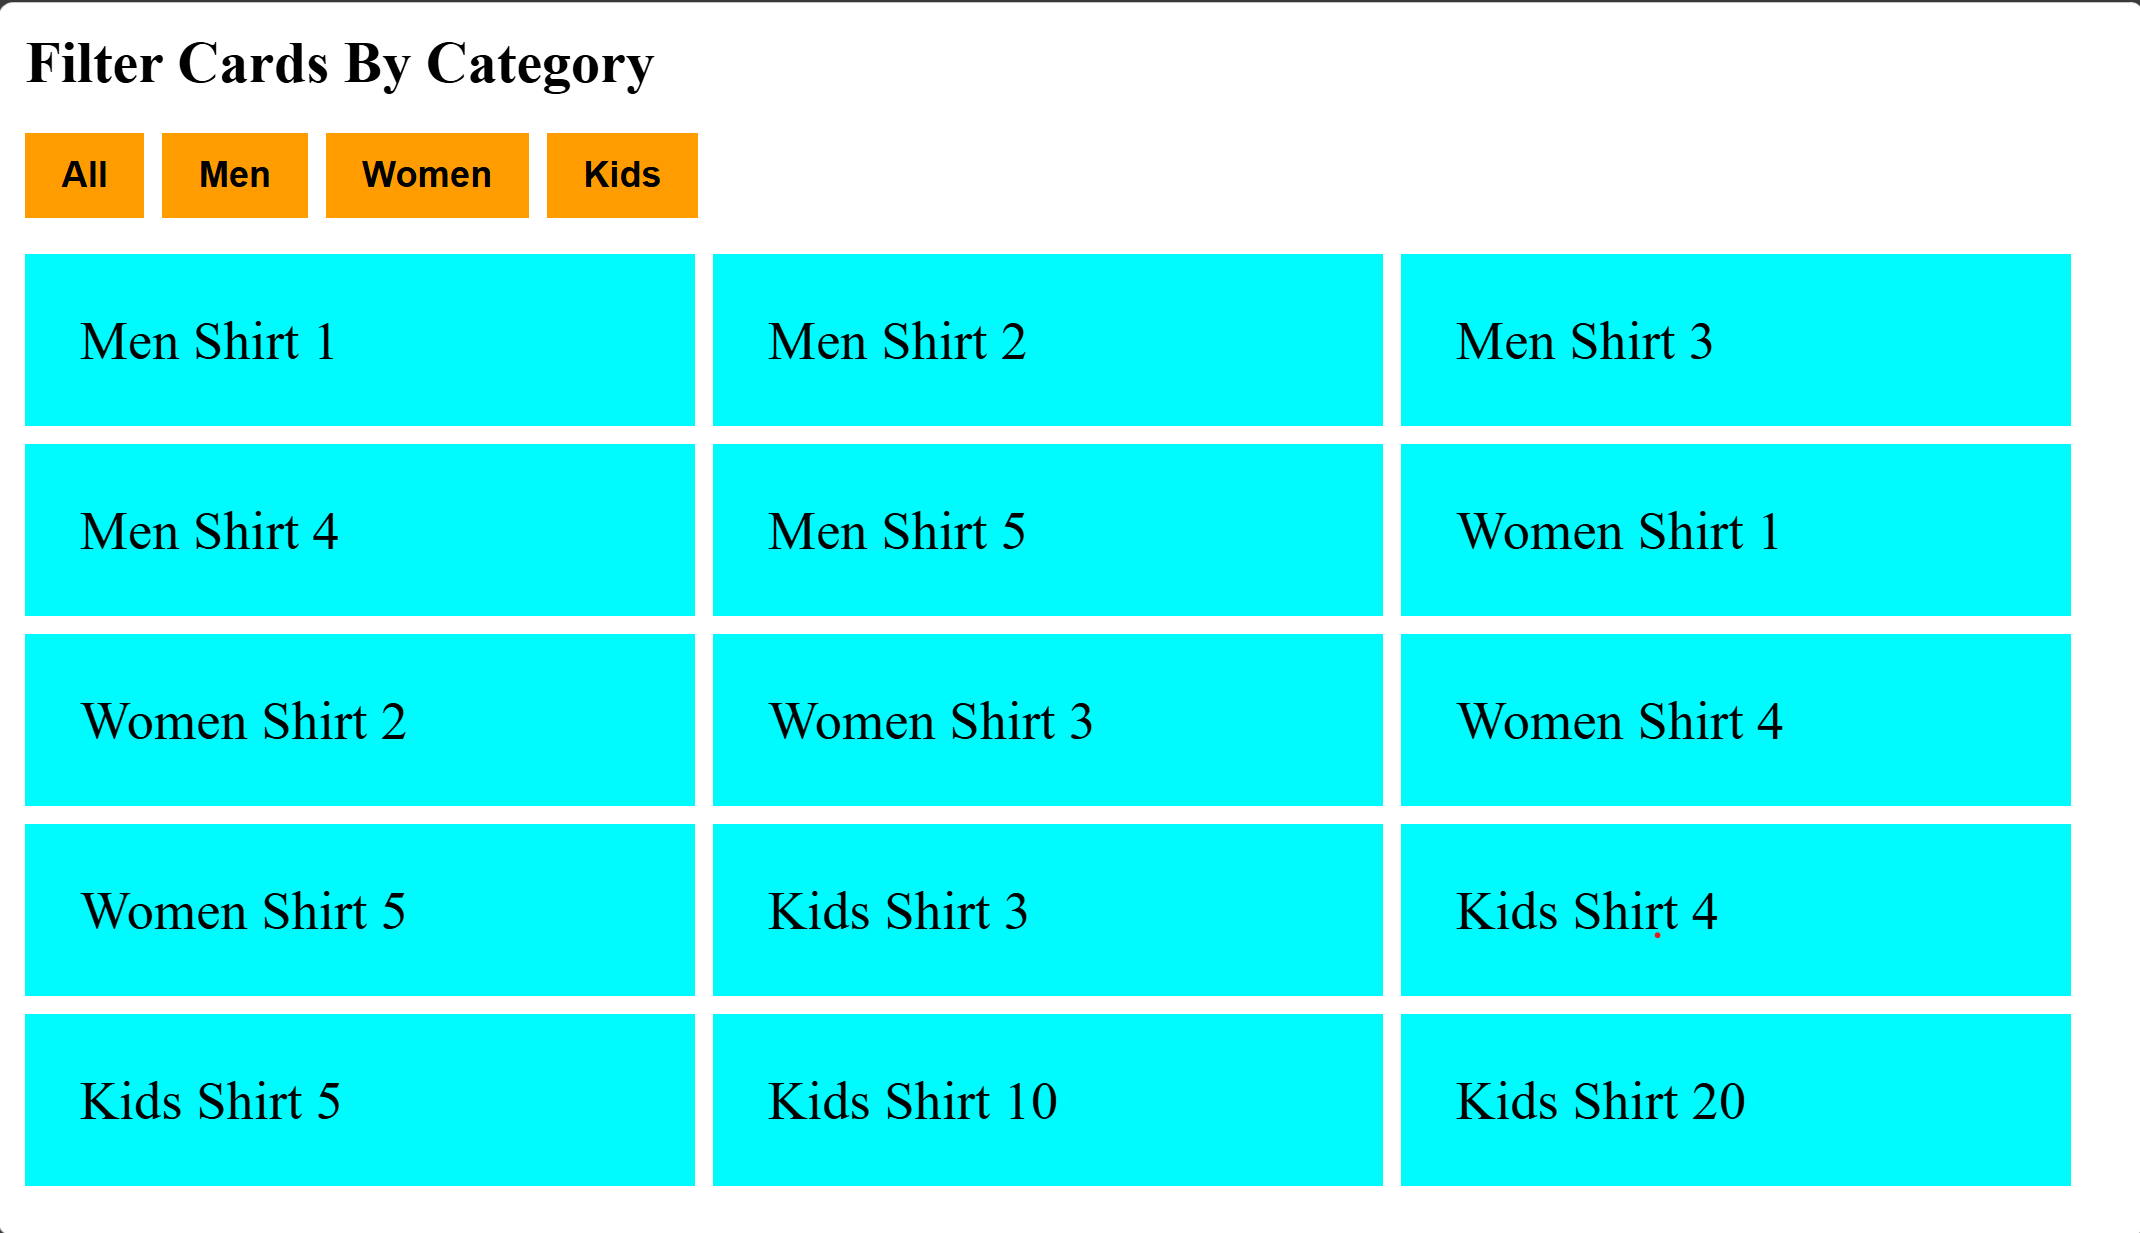Click the Kids Shirt 3 card
The image size is (2140, 1233).
1047,910
